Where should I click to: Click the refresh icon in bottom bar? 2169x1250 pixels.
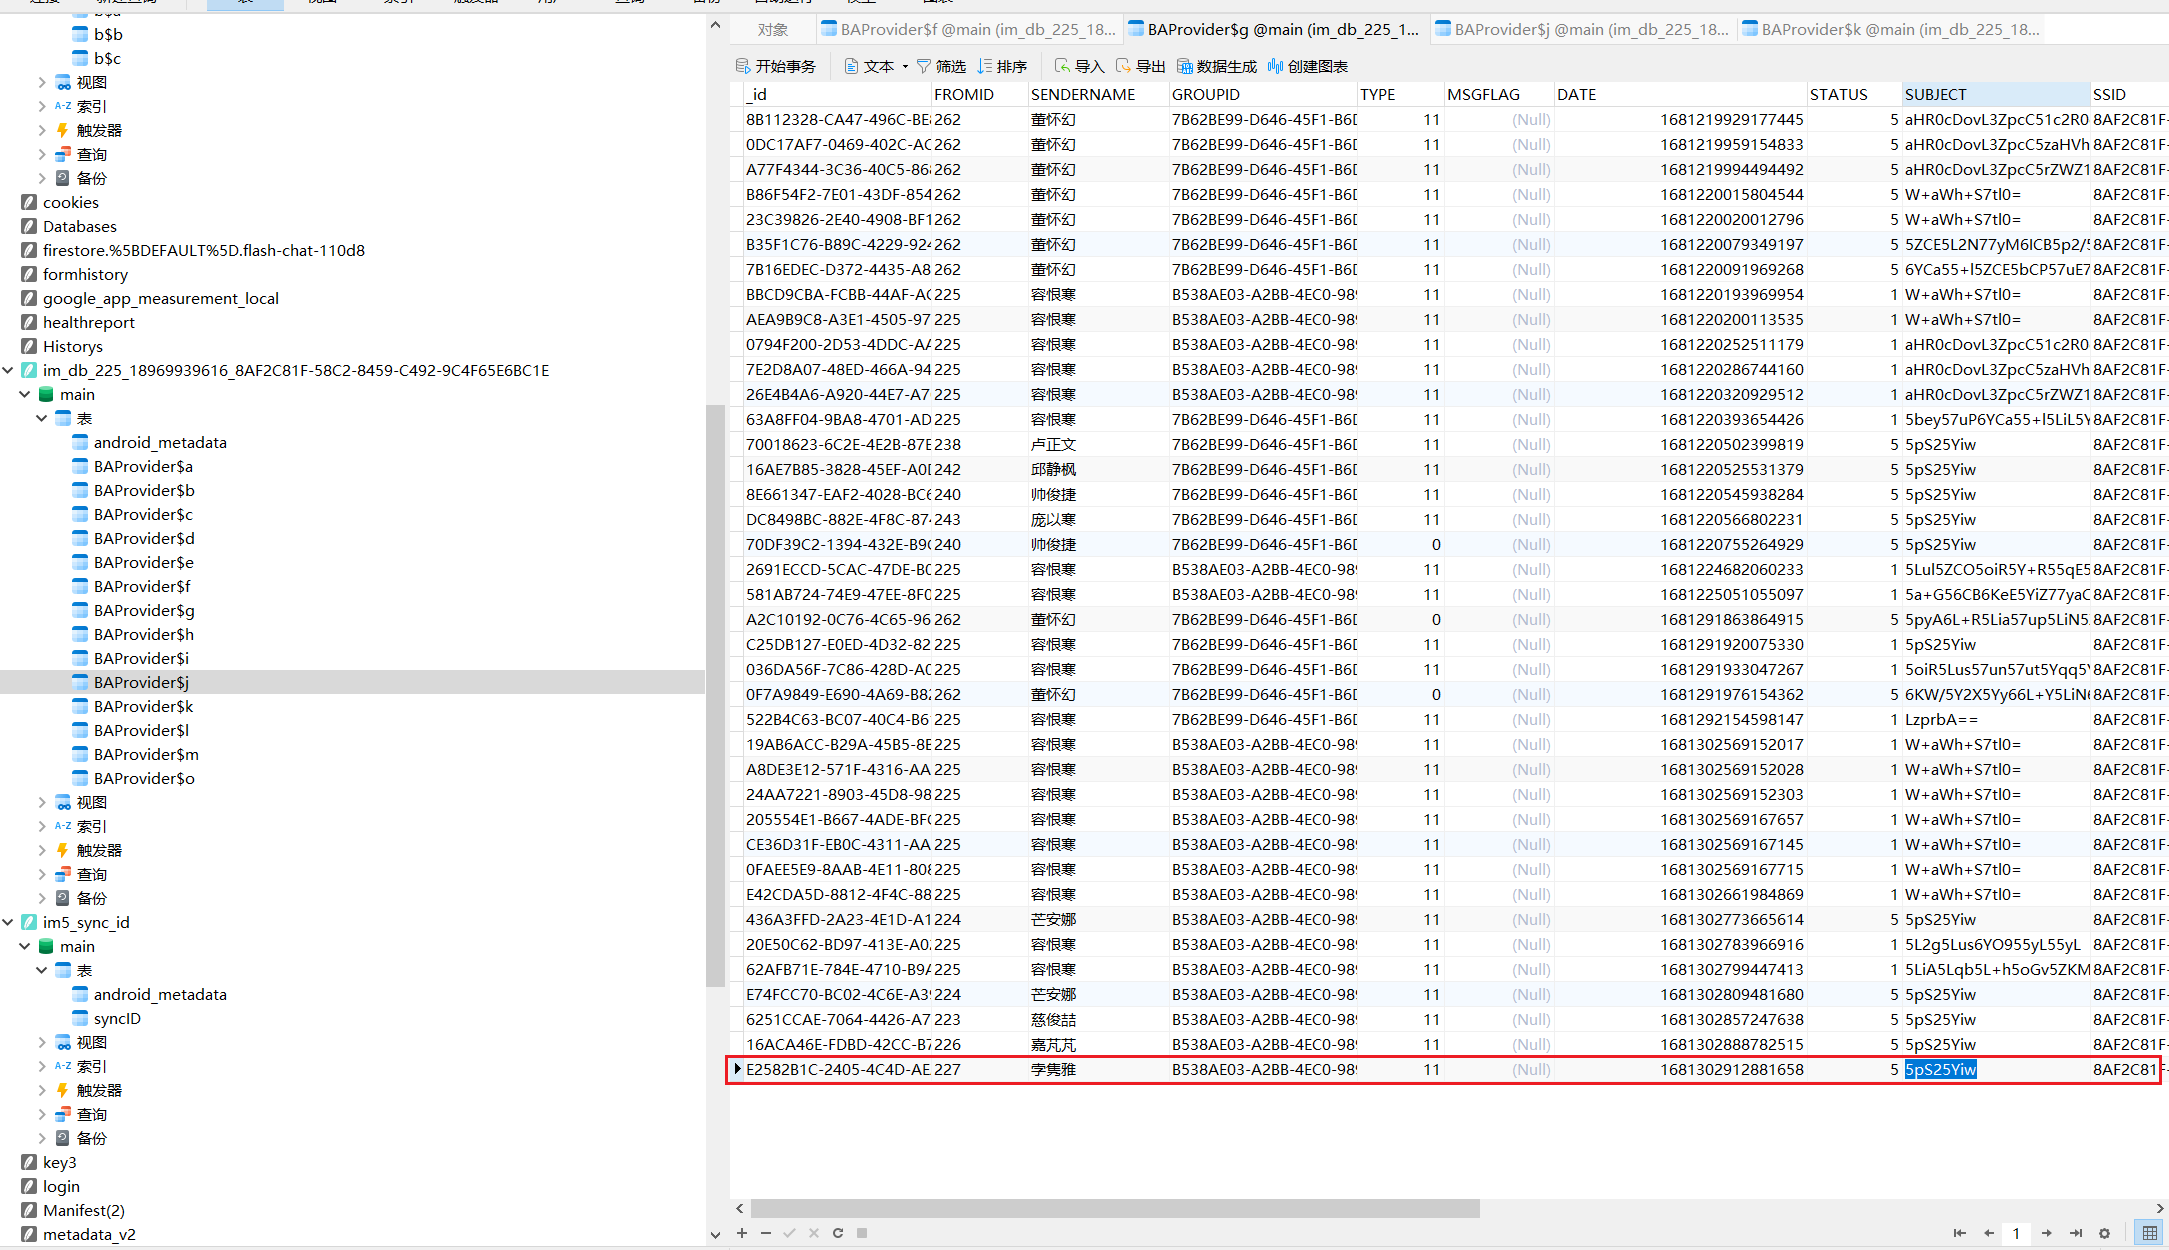click(x=838, y=1233)
